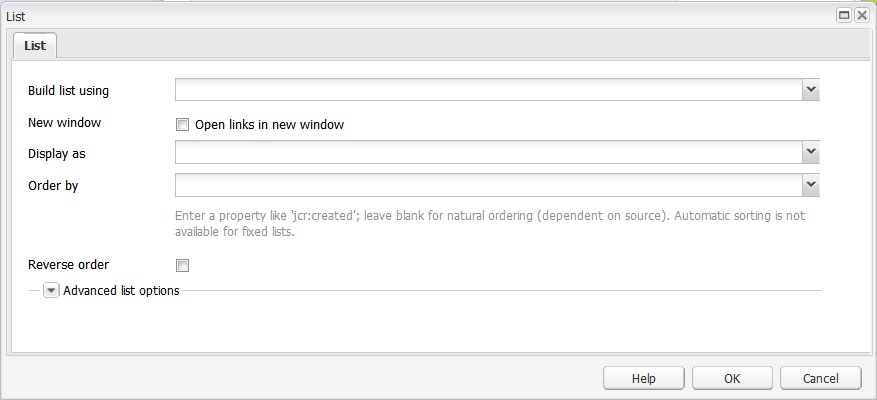Open the Order by dropdown arrow
877x400 pixels.
click(810, 185)
